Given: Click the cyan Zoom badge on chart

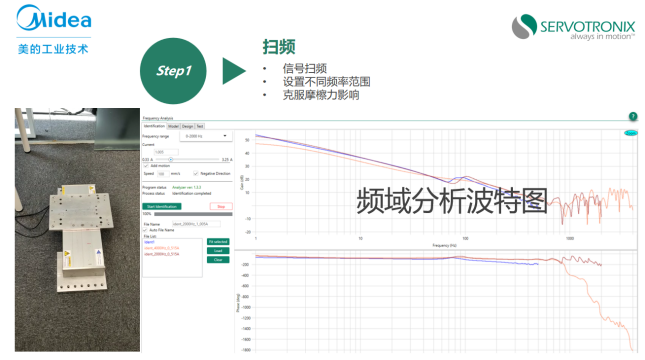Looking at the screenshot, I should 630,133.
